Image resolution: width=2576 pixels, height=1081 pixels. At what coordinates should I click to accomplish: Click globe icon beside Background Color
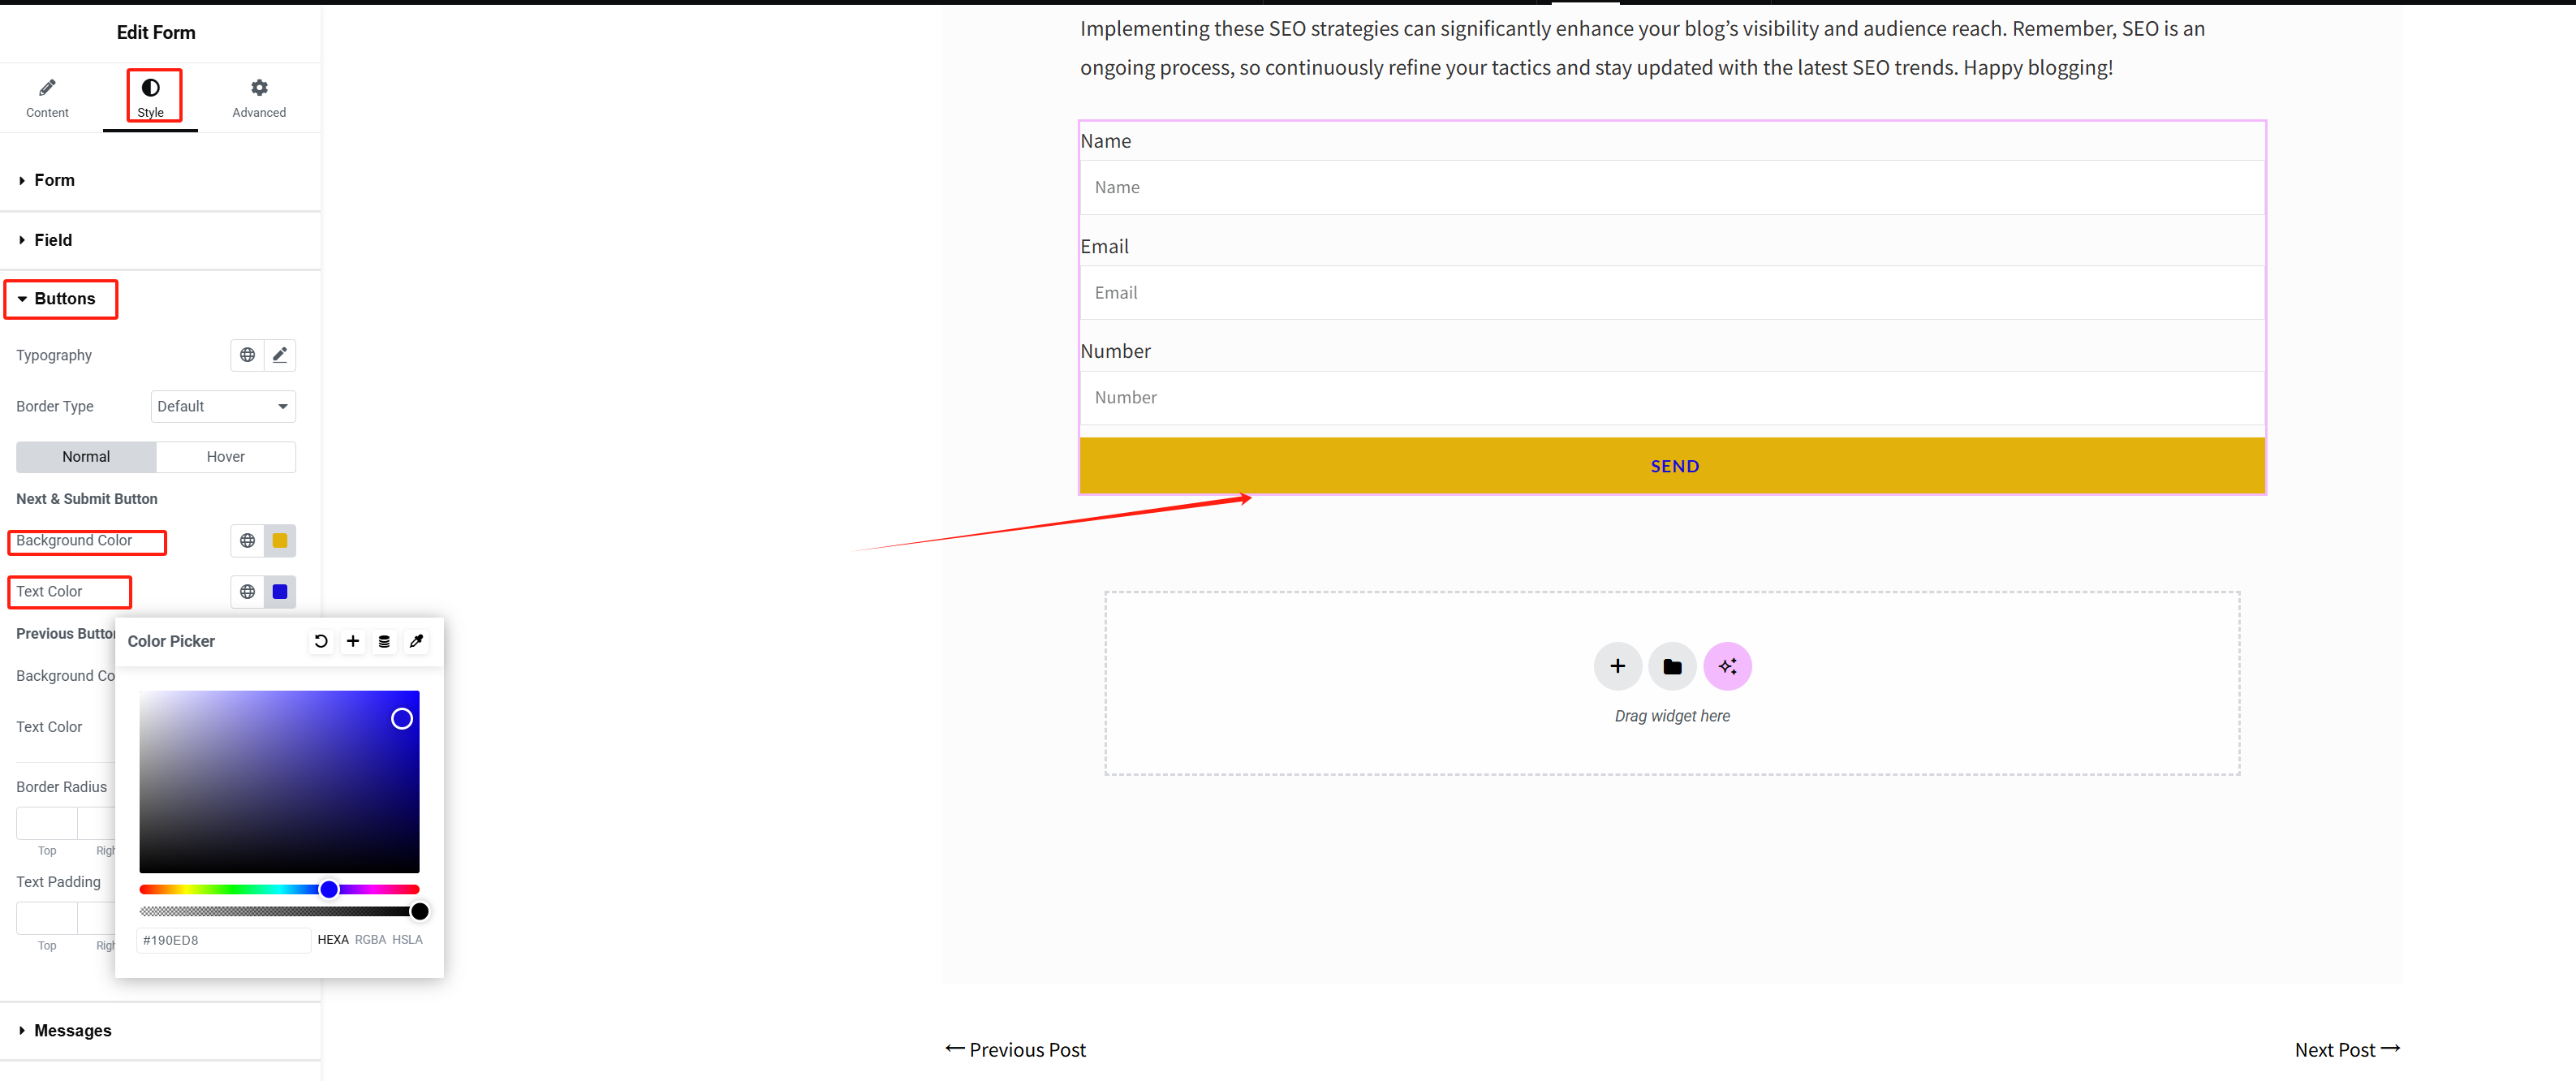(247, 541)
